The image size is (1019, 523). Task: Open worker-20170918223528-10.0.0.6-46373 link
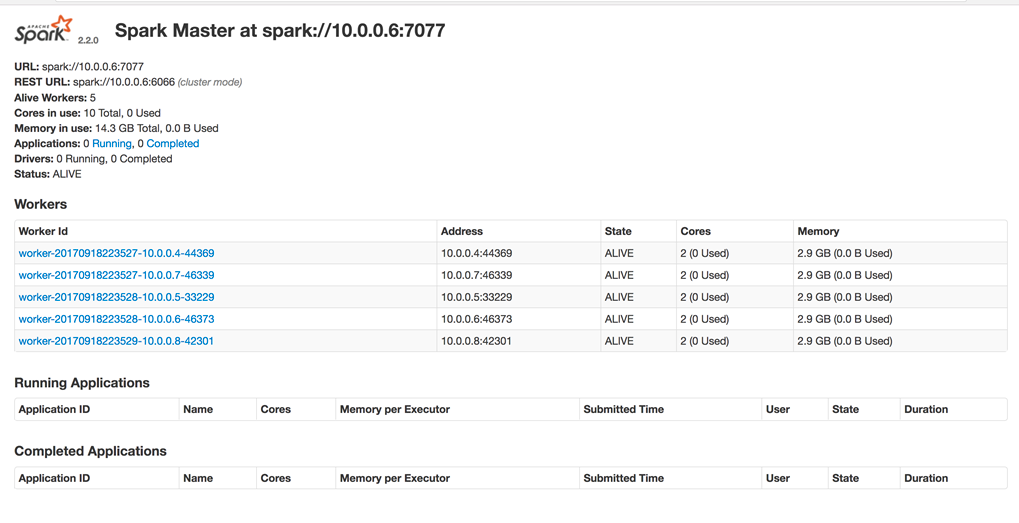point(116,320)
